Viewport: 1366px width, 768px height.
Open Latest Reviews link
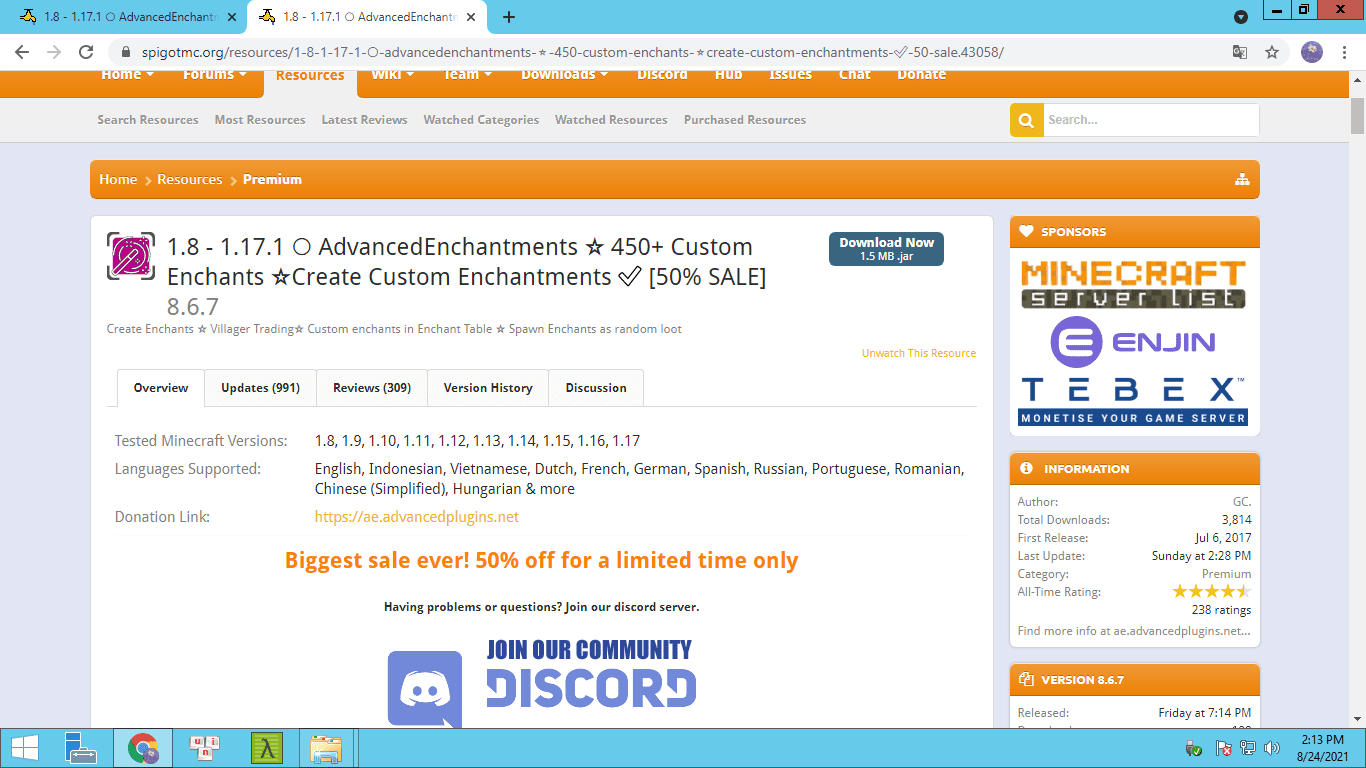pos(364,120)
